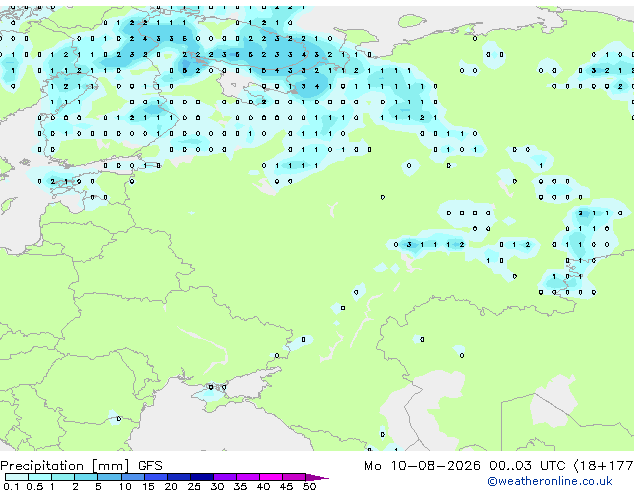Select the 10–15 mm legend swatch
The image size is (634, 490).
coord(132,477)
